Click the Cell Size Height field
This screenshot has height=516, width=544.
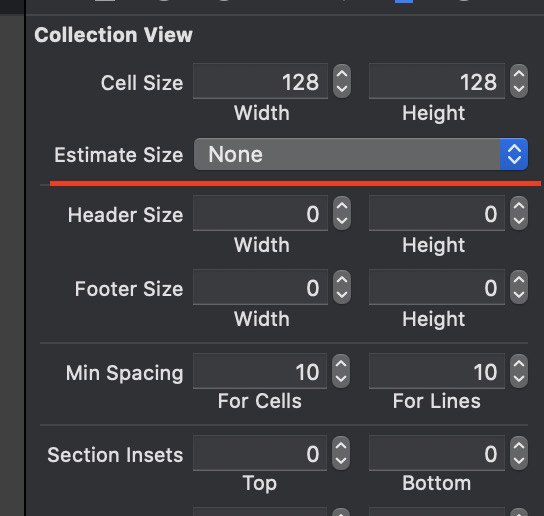tap(437, 81)
